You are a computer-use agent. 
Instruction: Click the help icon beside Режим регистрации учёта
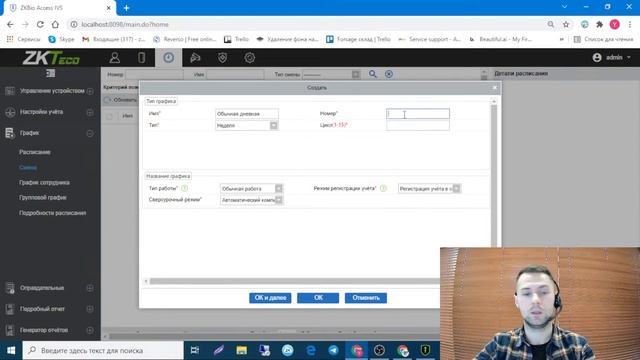pyautogui.click(x=383, y=188)
